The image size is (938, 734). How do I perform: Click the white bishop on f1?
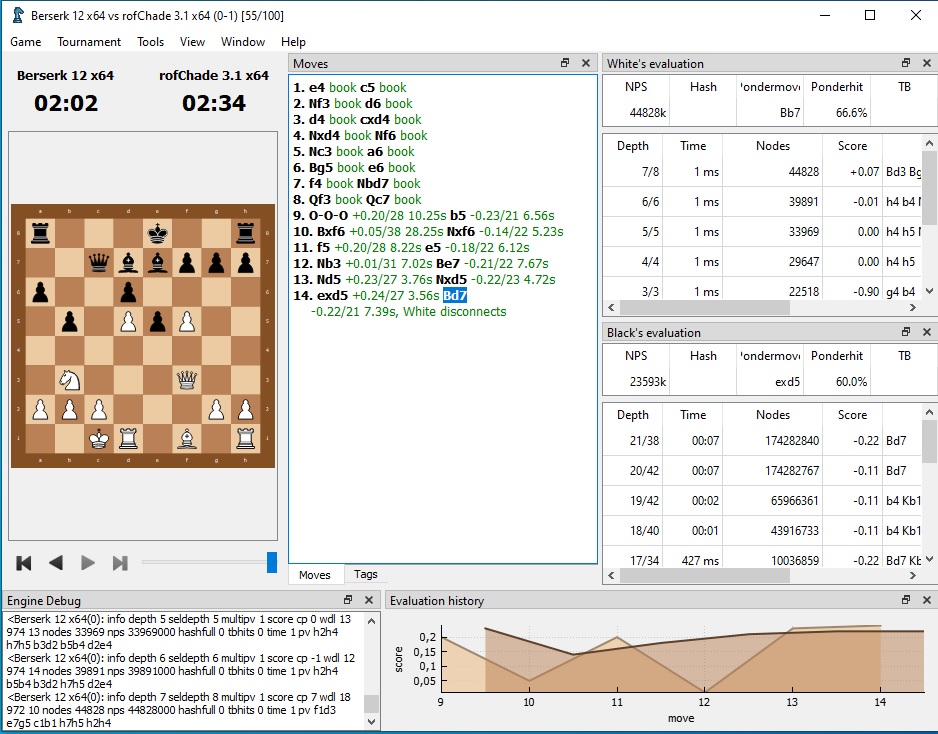point(187,438)
